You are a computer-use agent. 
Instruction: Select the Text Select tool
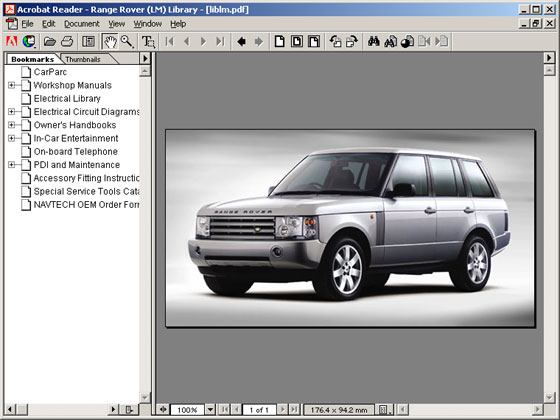(148, 41)
